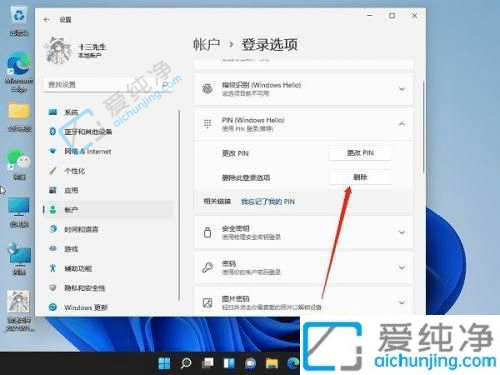Open the Windows Start button on taskbar
The height and width of the screenshot is (375, 500).
pyautogui.click(x=164, y=363)
